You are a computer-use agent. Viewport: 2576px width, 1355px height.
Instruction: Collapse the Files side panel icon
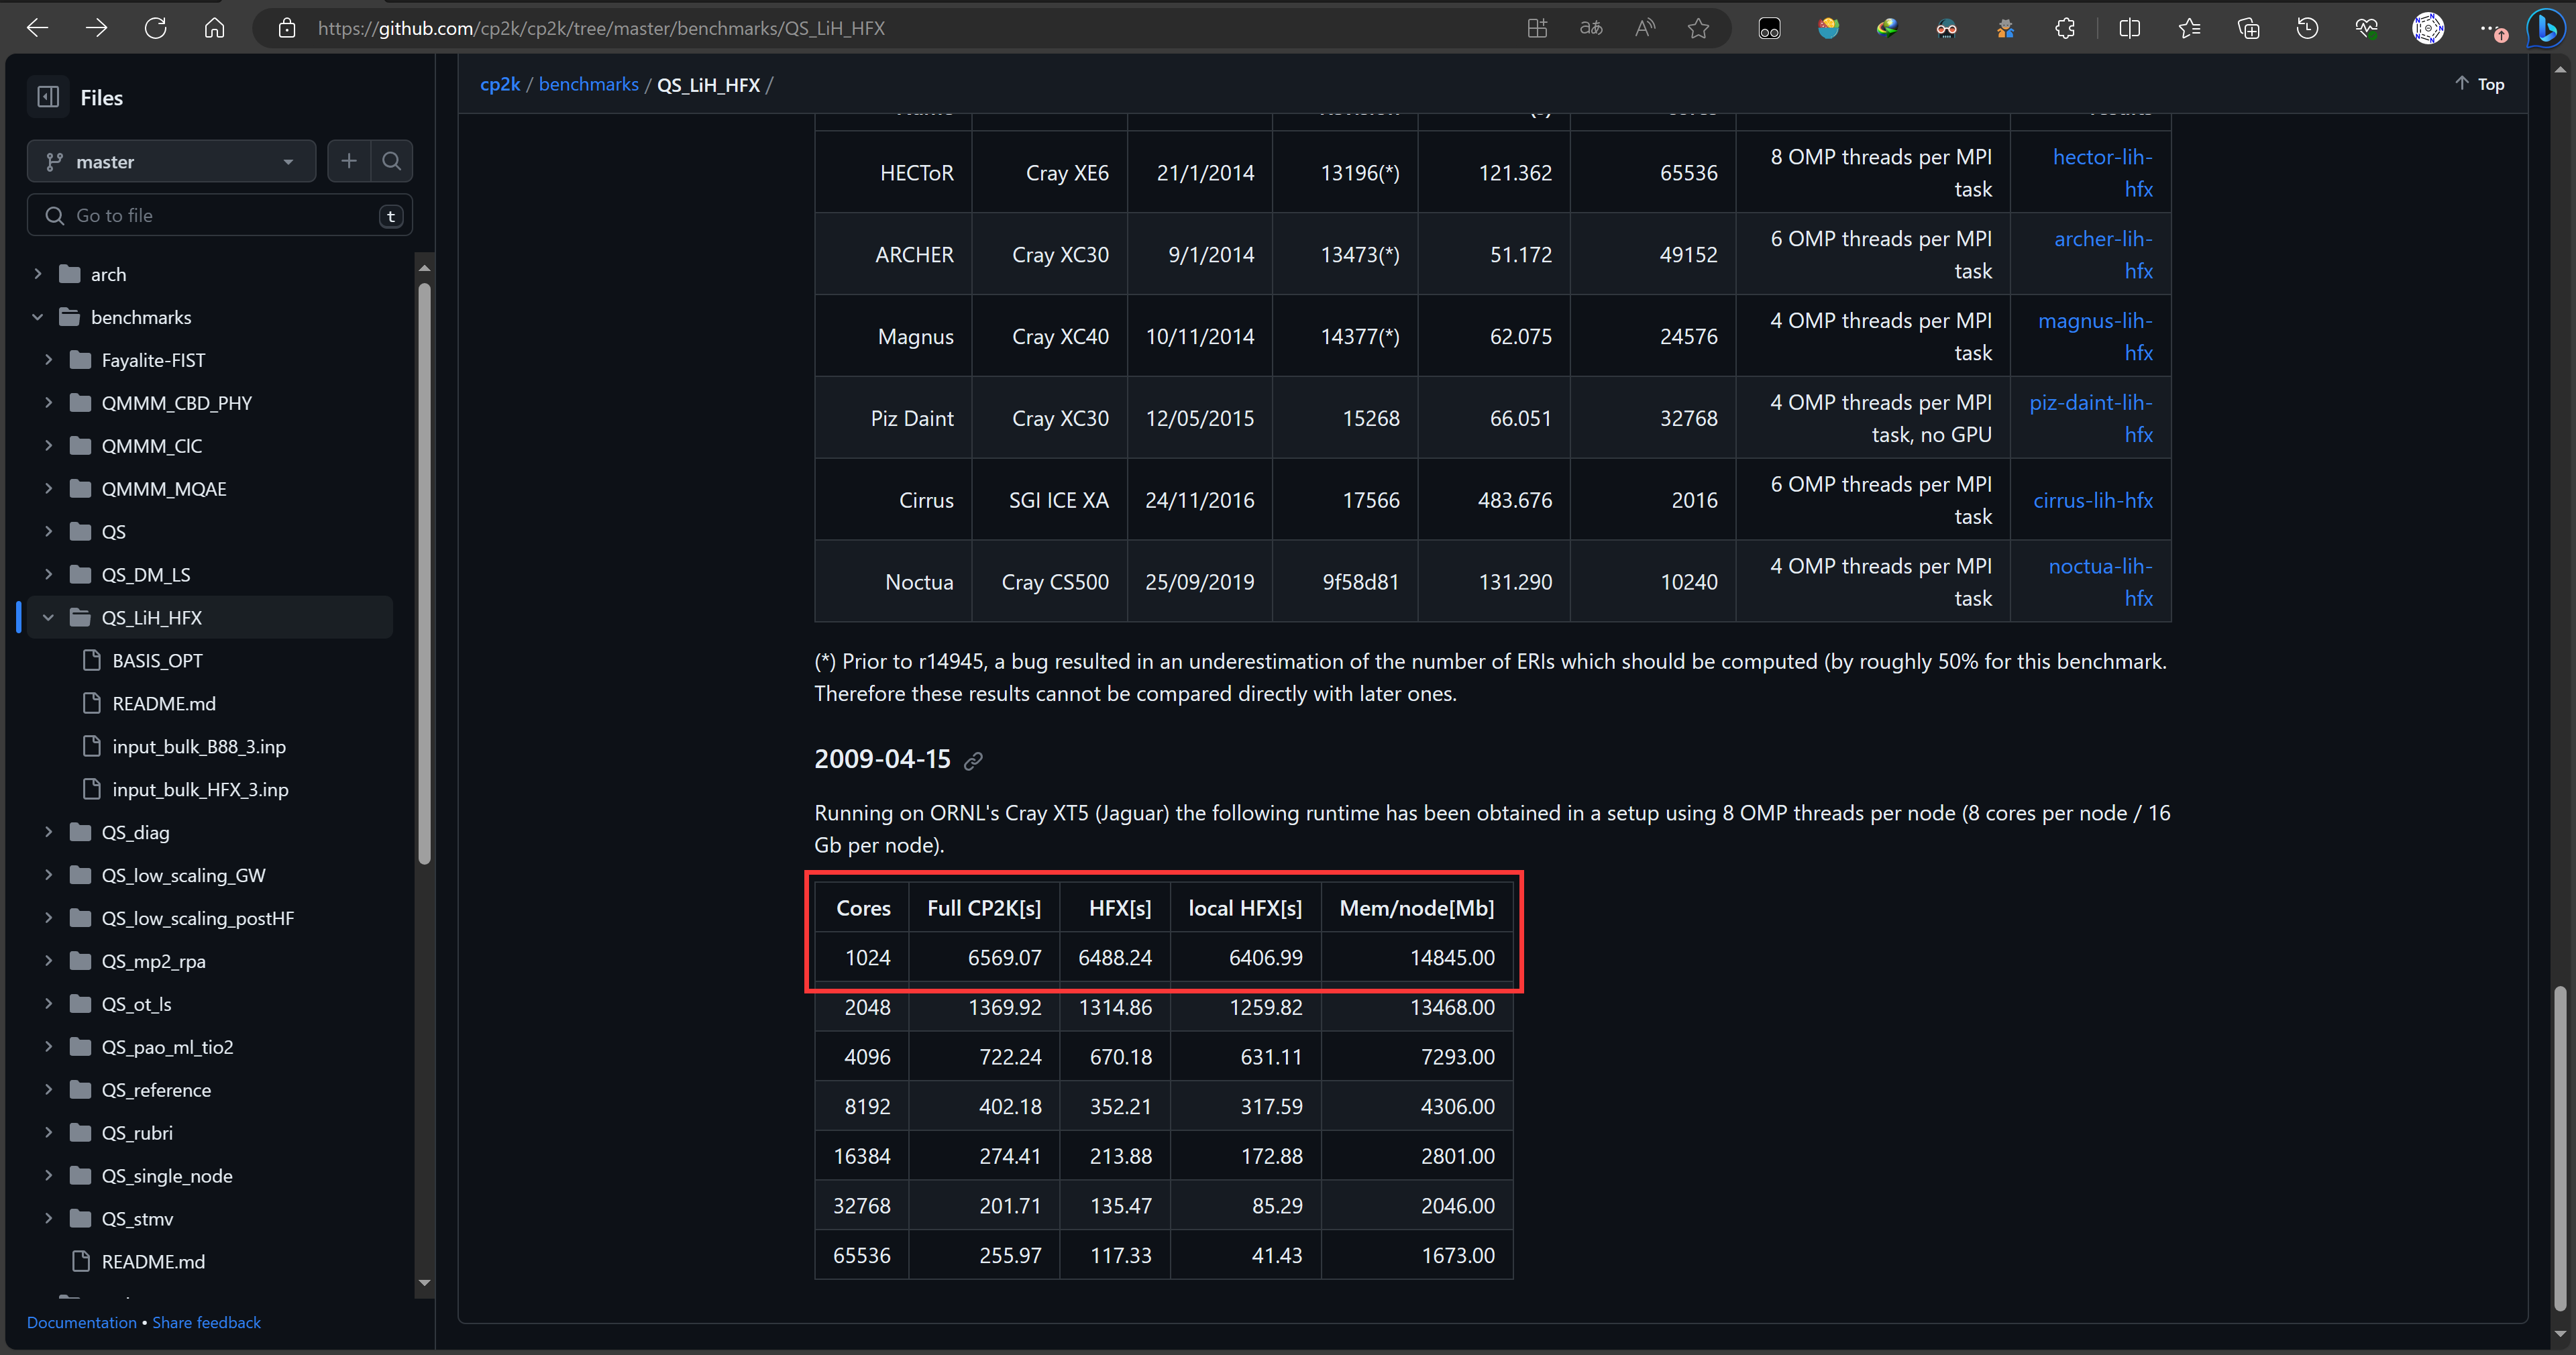48,97
